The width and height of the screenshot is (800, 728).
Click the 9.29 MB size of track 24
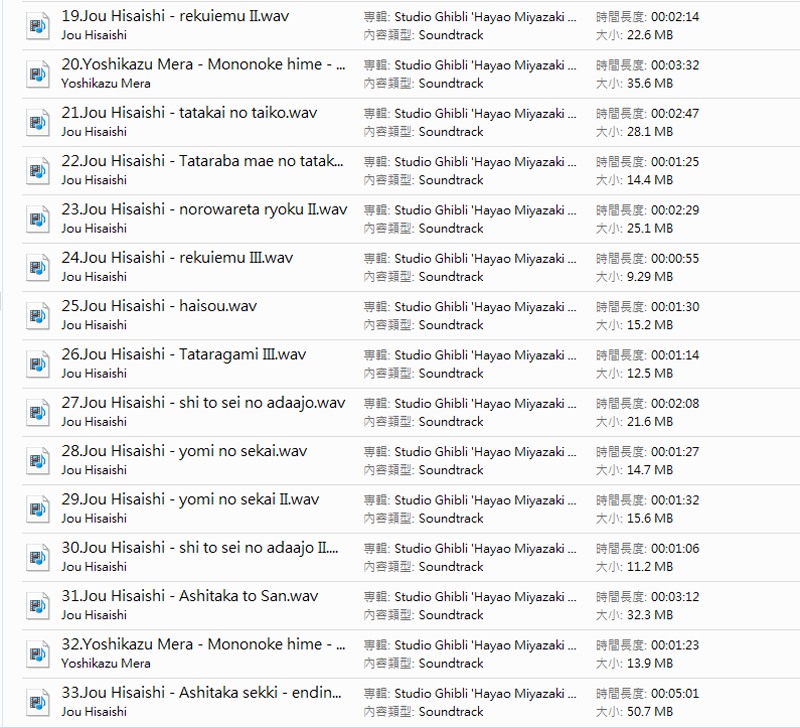[x=649, y=277]
